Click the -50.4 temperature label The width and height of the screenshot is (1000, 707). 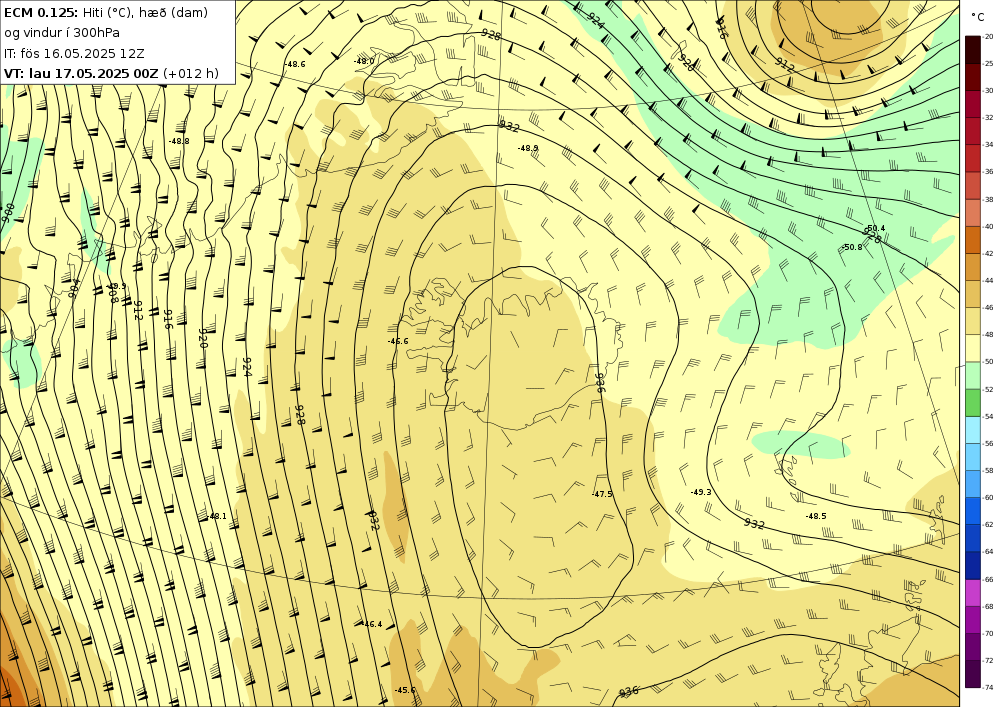pyautogui.click(x=875, y=228)
